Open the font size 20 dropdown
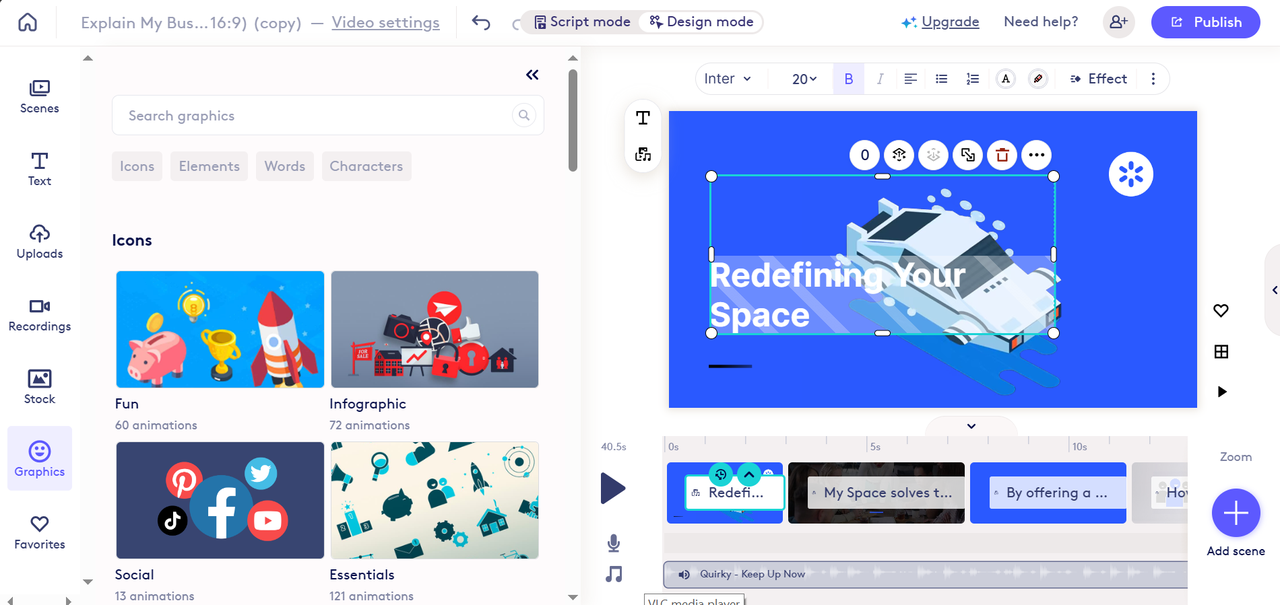This screenshot has width=1280, height=605. point(804,79)
